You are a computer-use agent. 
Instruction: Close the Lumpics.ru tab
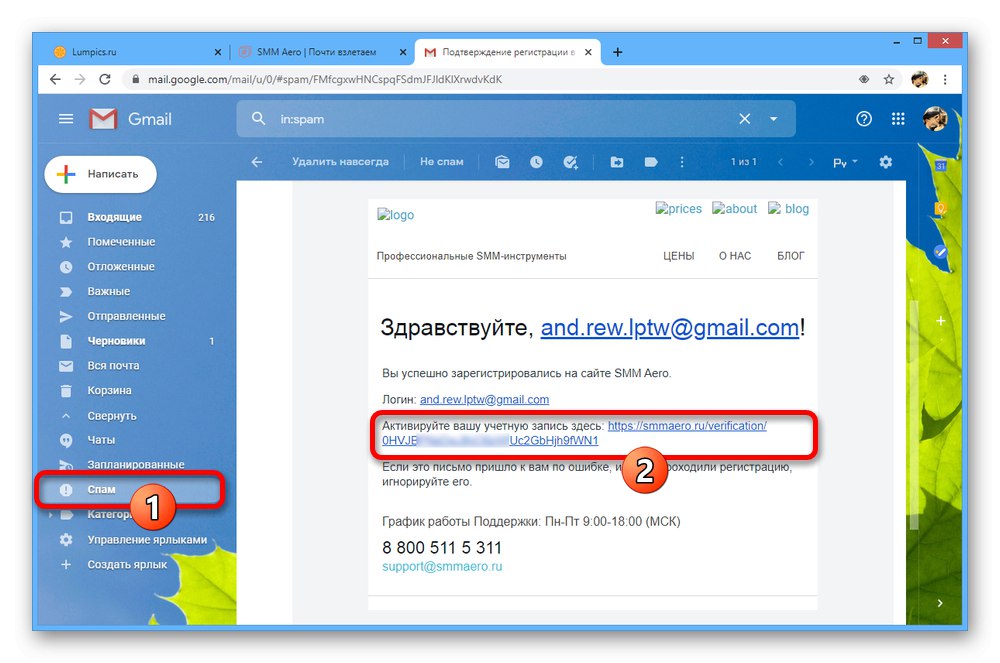pyautogui.click(x=217, y=52)
